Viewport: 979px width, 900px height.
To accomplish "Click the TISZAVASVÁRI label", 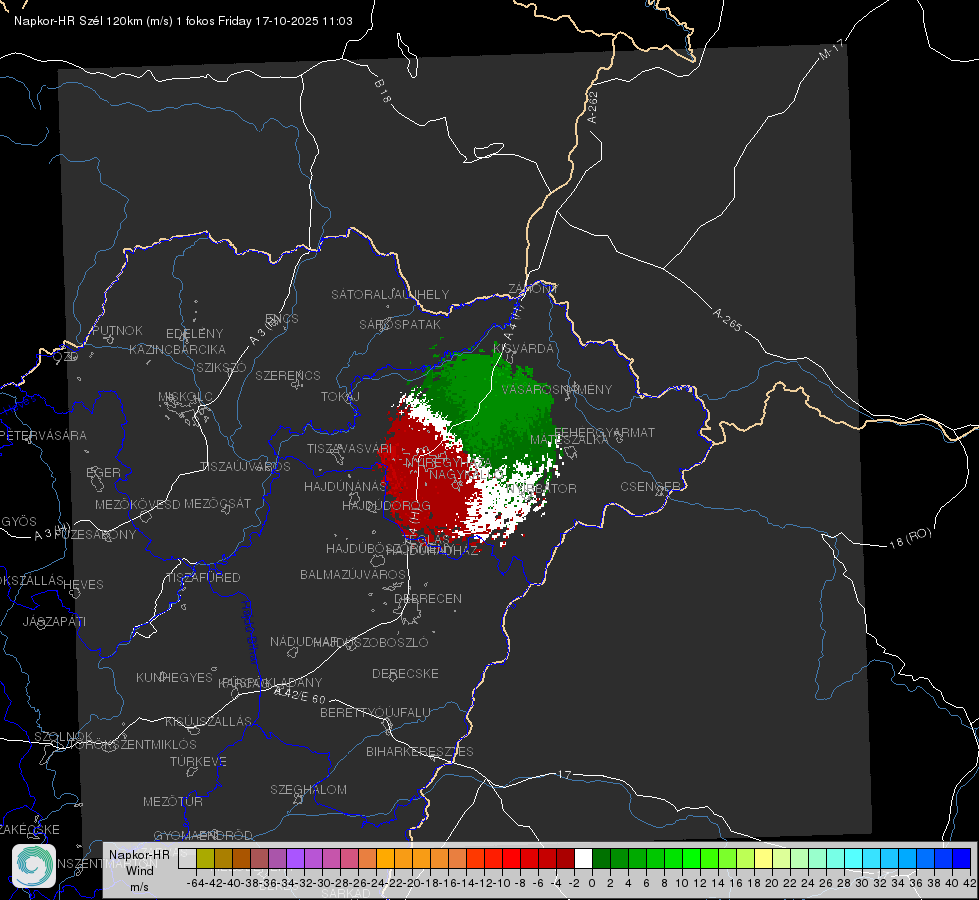I will tap(350, 448).
